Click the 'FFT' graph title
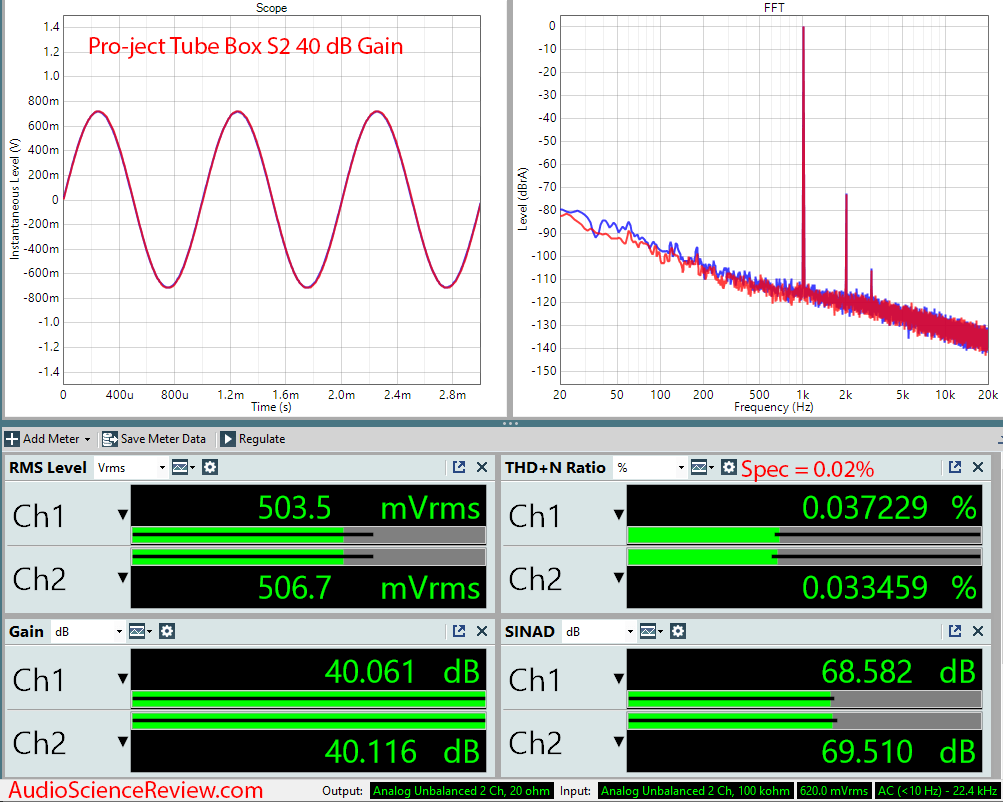Image resolution: width=1003 pixels, height=802 pixels. click(774, 8)
